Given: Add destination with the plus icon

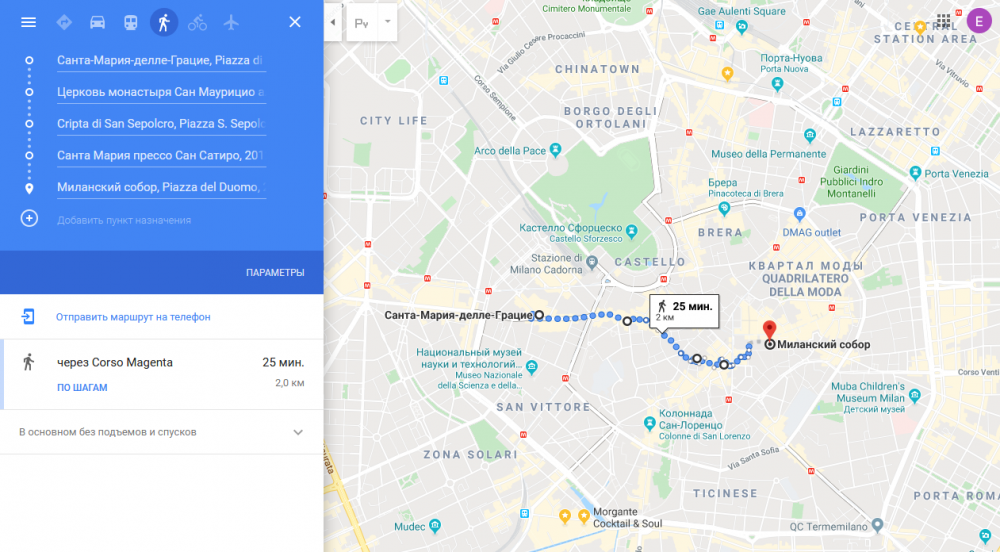Looking at the screenshot, I should (x=29, y=219).
